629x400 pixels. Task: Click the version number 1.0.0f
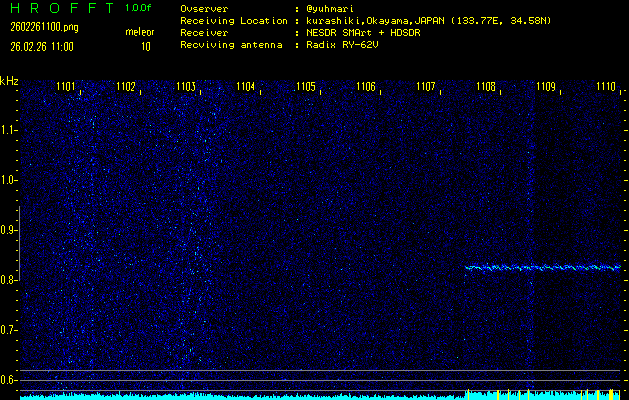coord(140,8)
